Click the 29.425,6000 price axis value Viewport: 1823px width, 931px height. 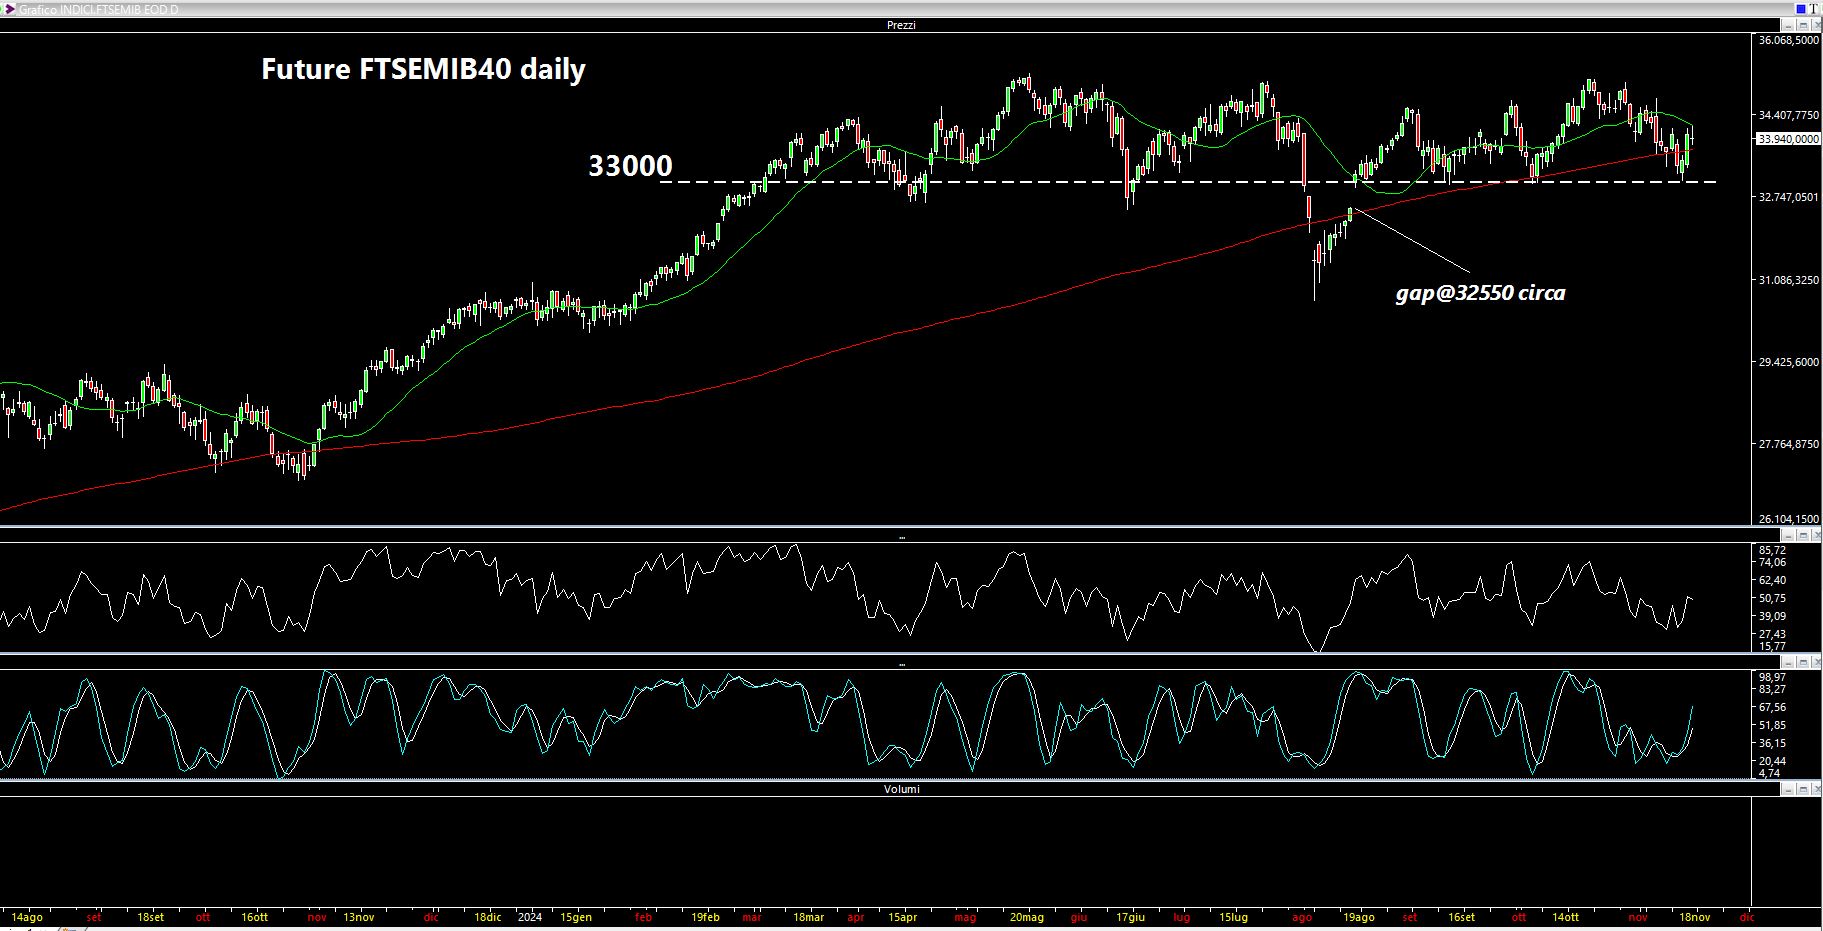pyautogui.click(x=1789, y=362)
